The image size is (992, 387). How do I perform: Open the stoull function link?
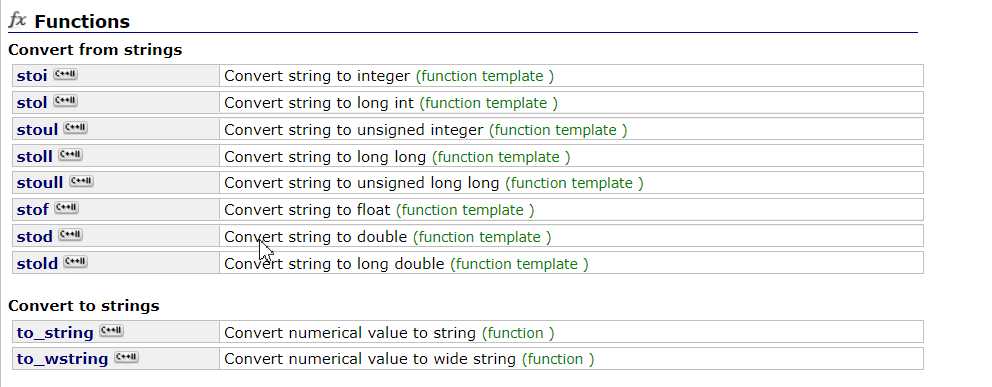pos(40,183)
